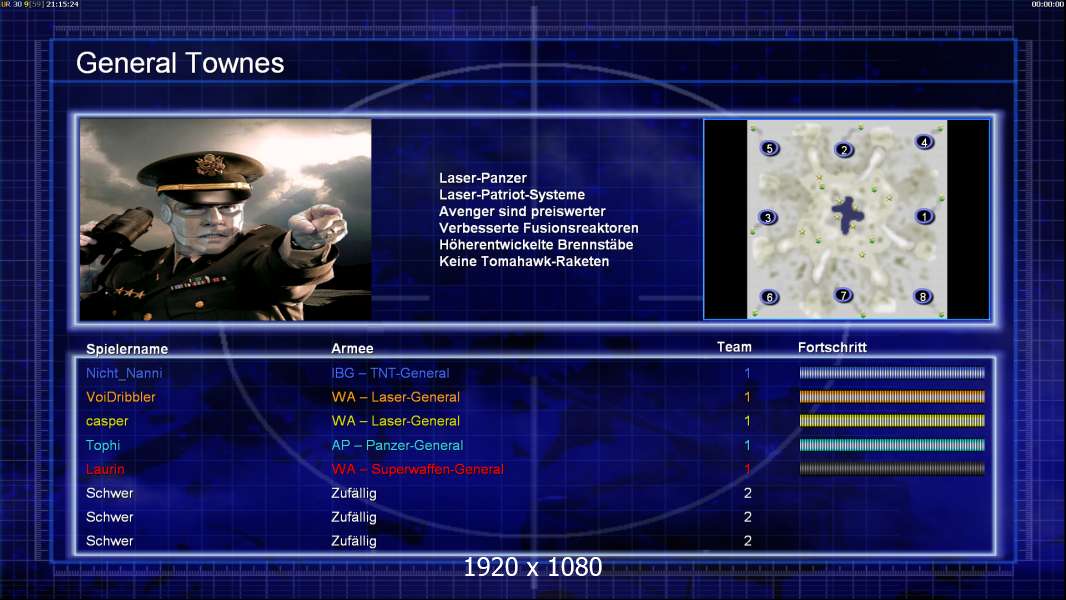
Task: Click the AP – Panzer-General army entry
Action: coord(397,445)
